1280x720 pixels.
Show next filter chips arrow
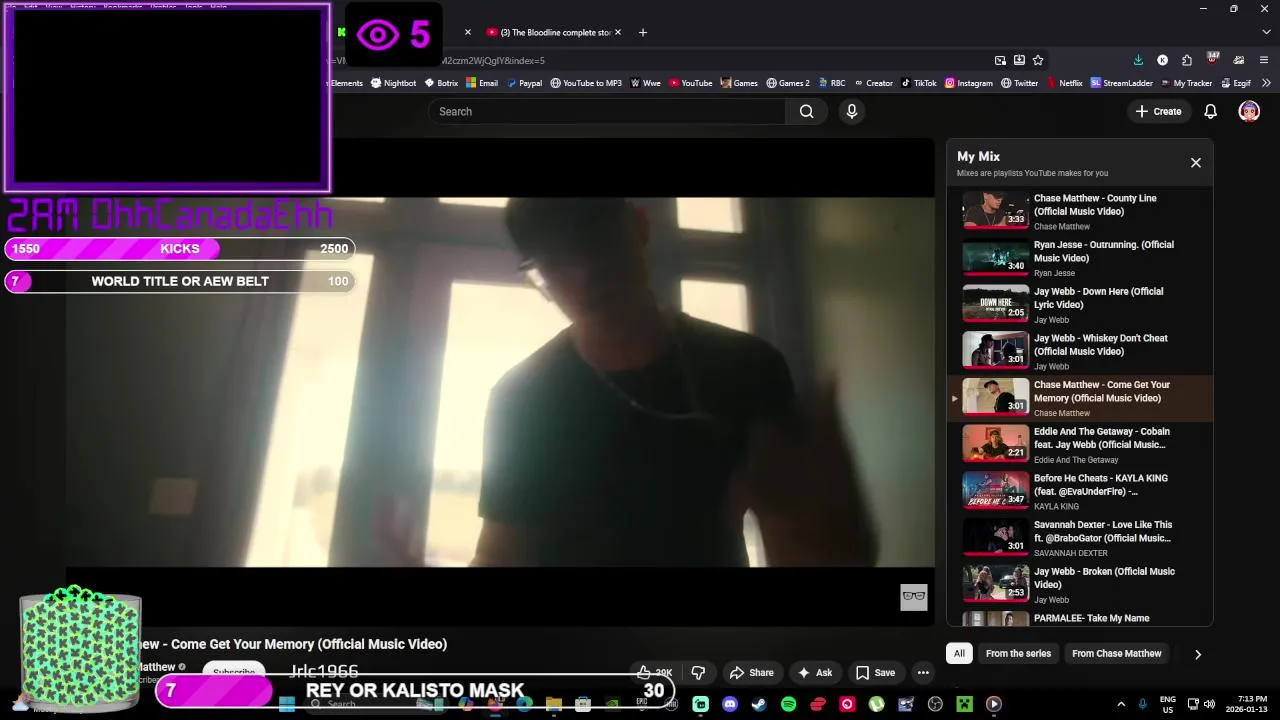click(1197, 654)
